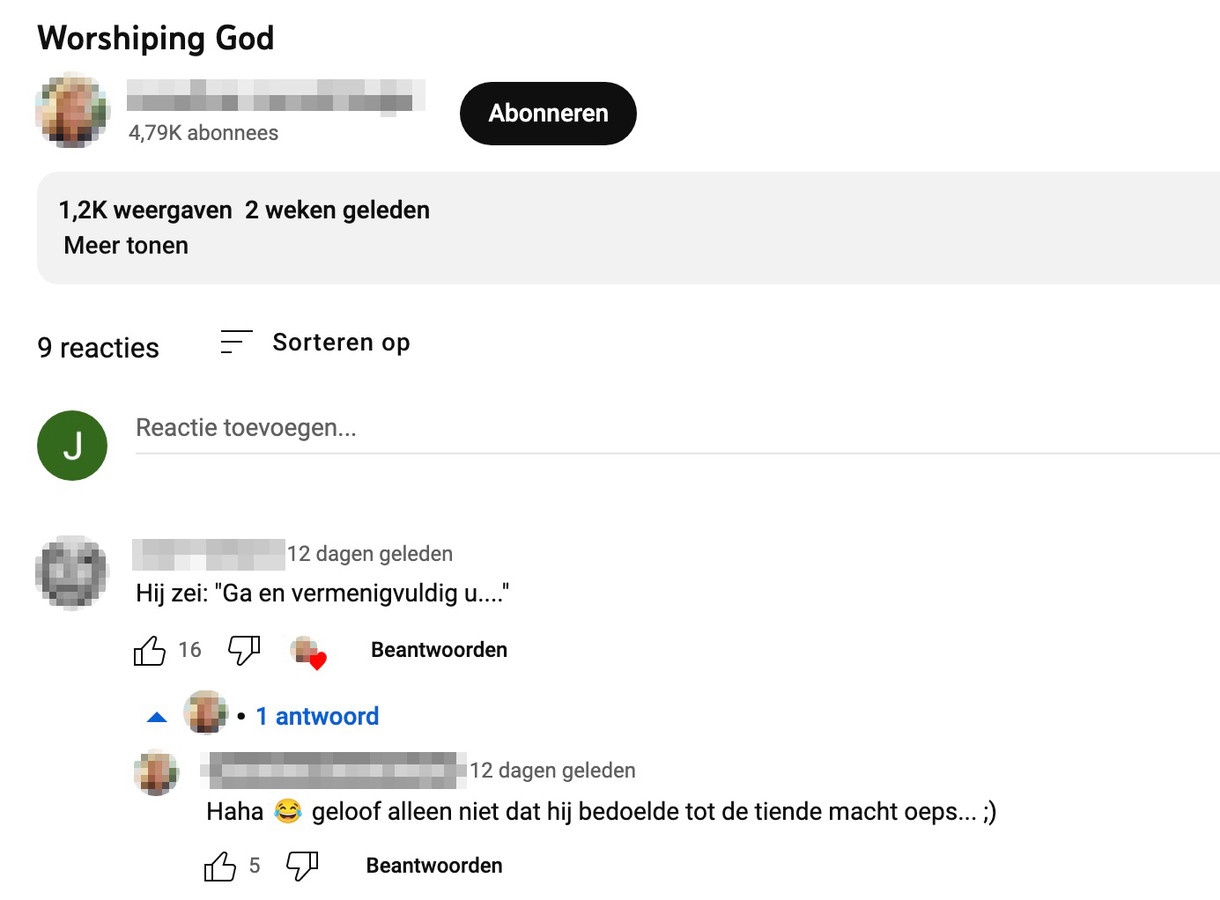Dislike the "Haha" reply
1220x900 pixels.
point(302,864)
